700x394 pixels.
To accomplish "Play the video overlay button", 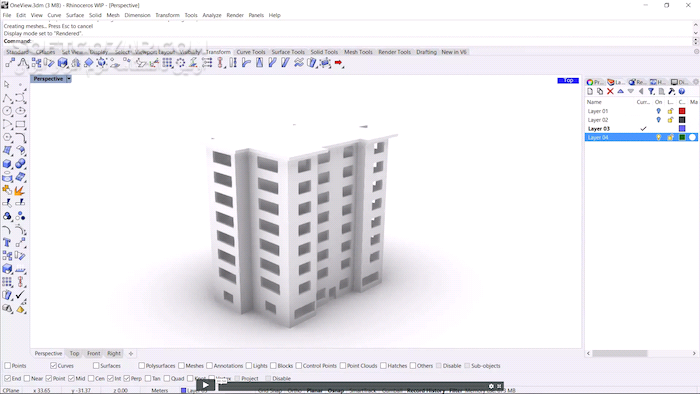I will pos(205,385).
